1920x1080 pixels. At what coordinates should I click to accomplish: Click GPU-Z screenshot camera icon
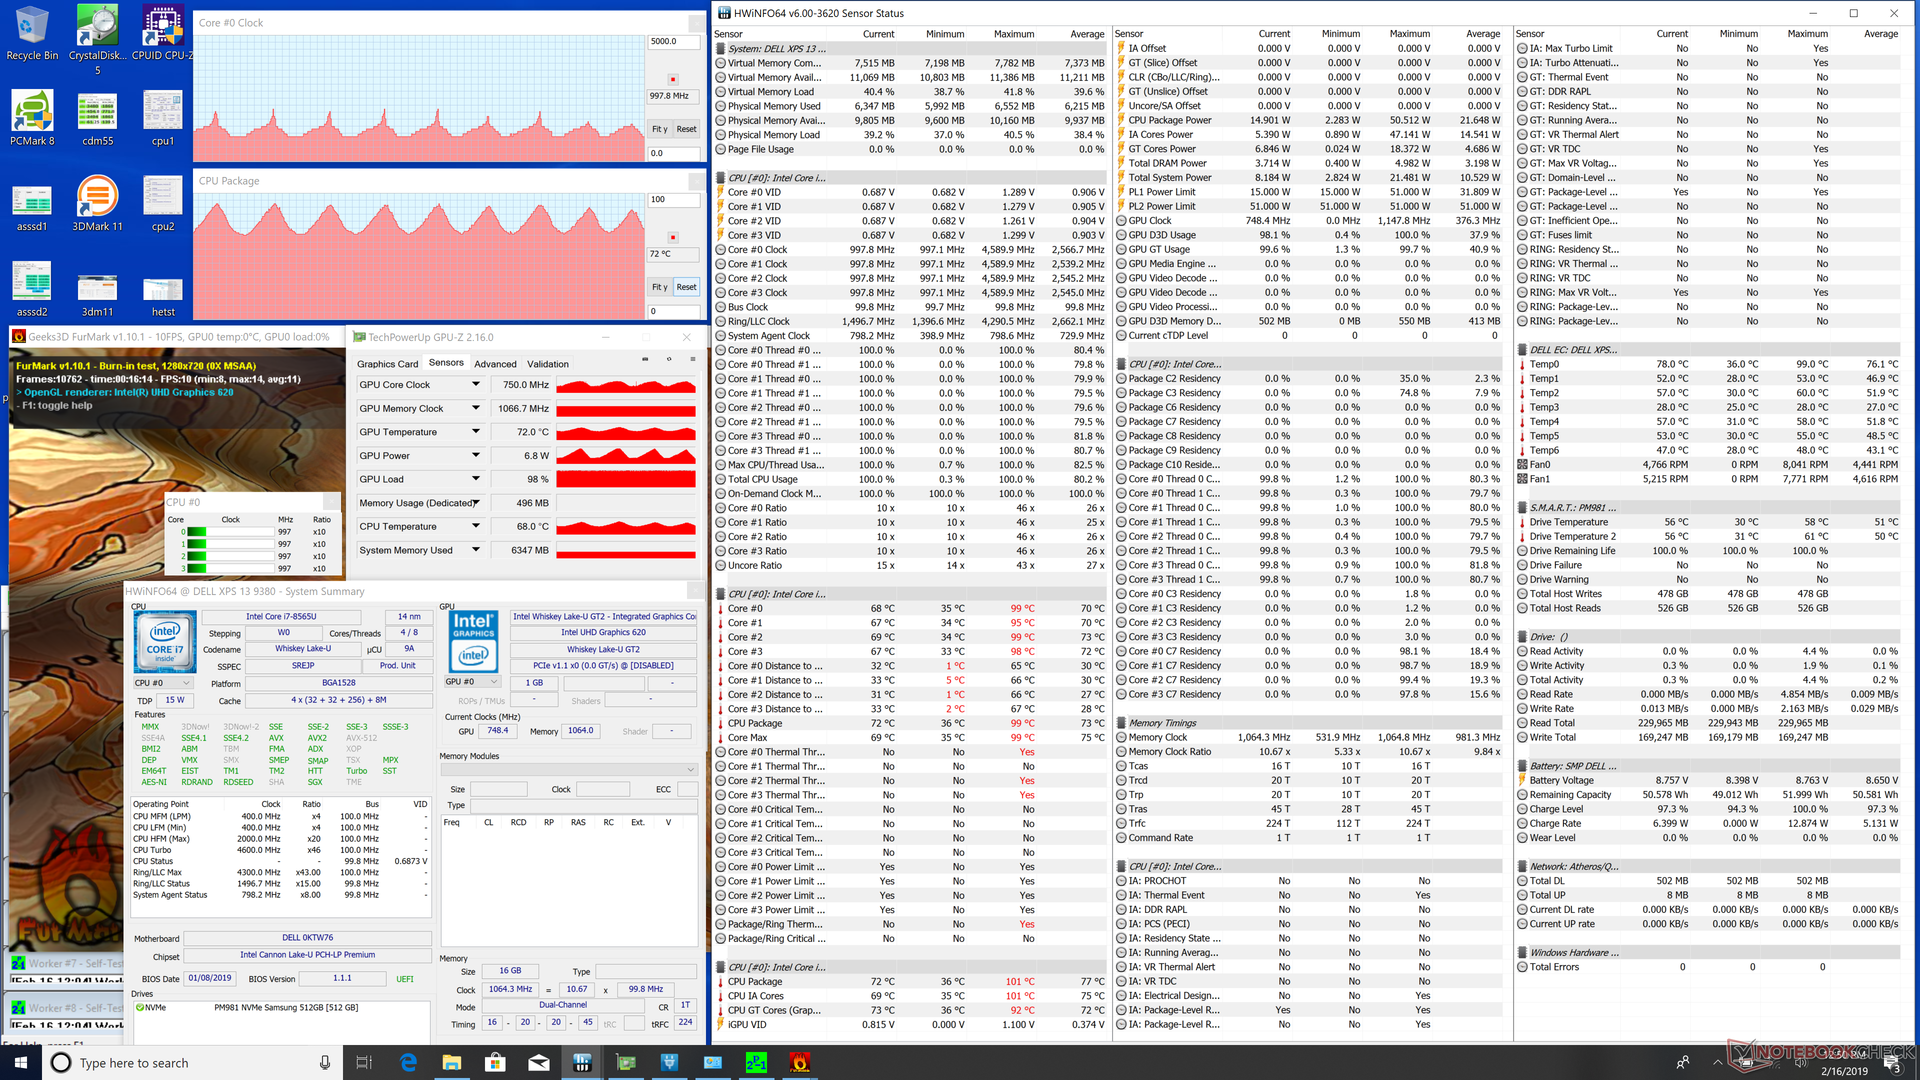645,359
